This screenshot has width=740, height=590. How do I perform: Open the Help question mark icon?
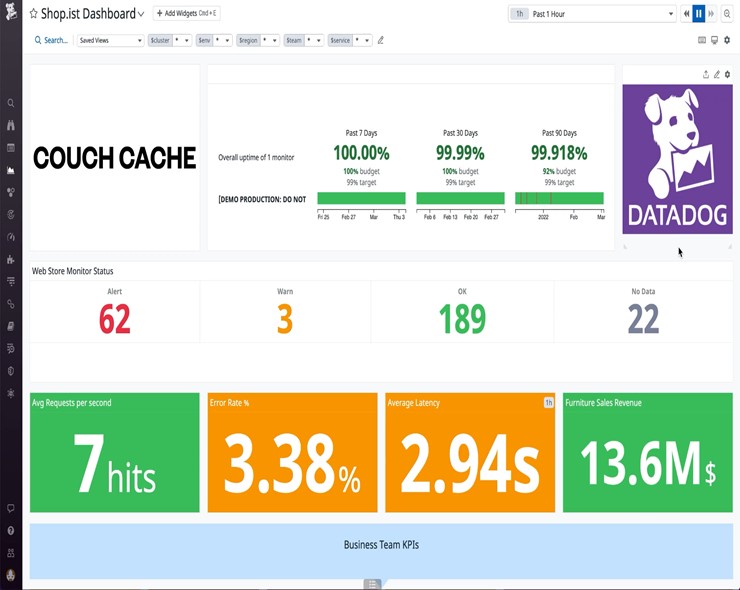[11, 531]
